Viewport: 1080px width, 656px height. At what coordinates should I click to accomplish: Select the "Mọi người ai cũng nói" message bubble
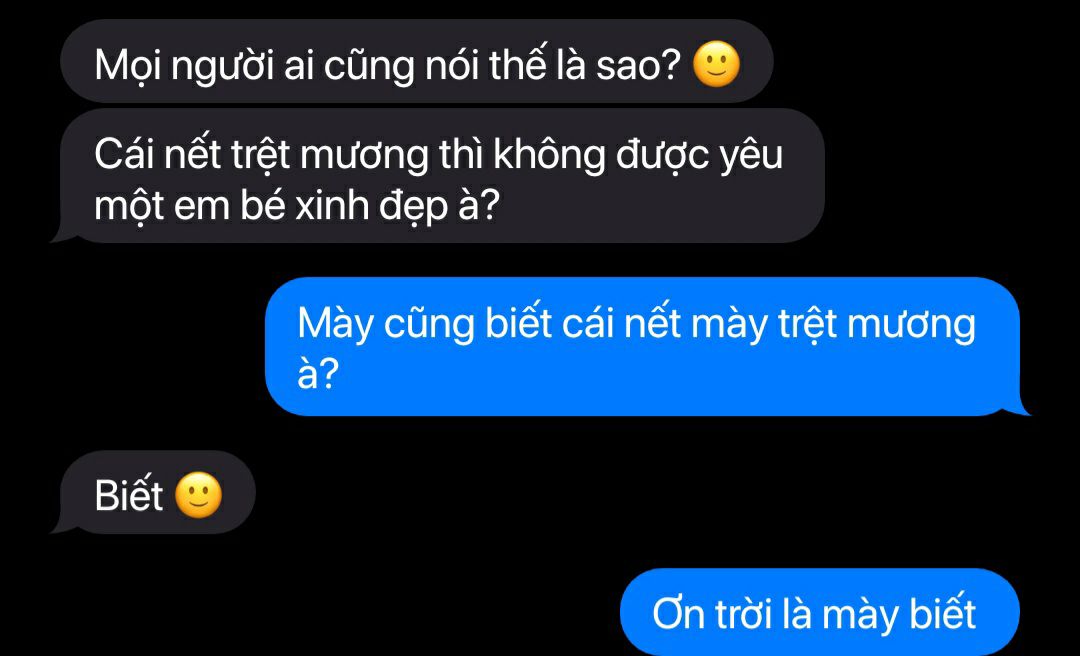(x=417, y=62)
